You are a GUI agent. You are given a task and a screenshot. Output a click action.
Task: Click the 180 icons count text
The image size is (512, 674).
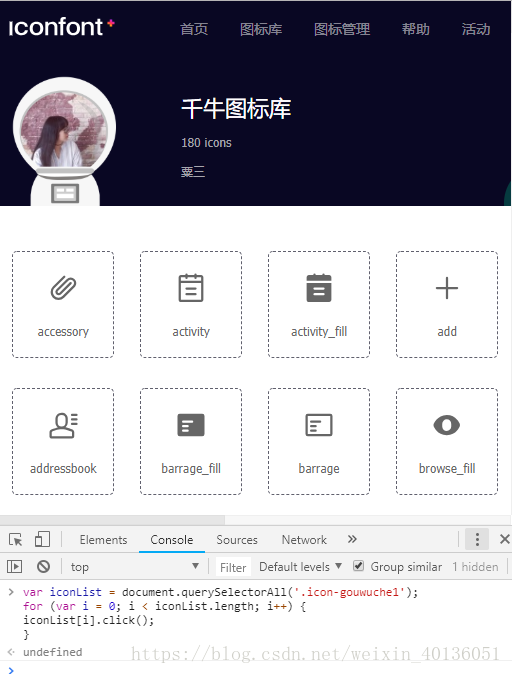[x=206, y=143]
